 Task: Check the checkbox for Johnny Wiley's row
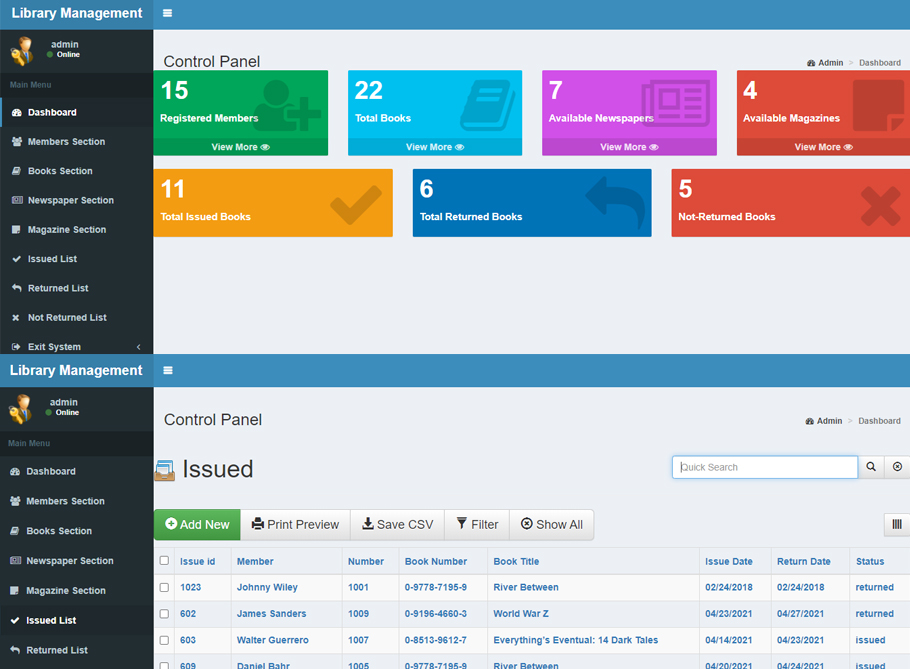pos(165,587)
